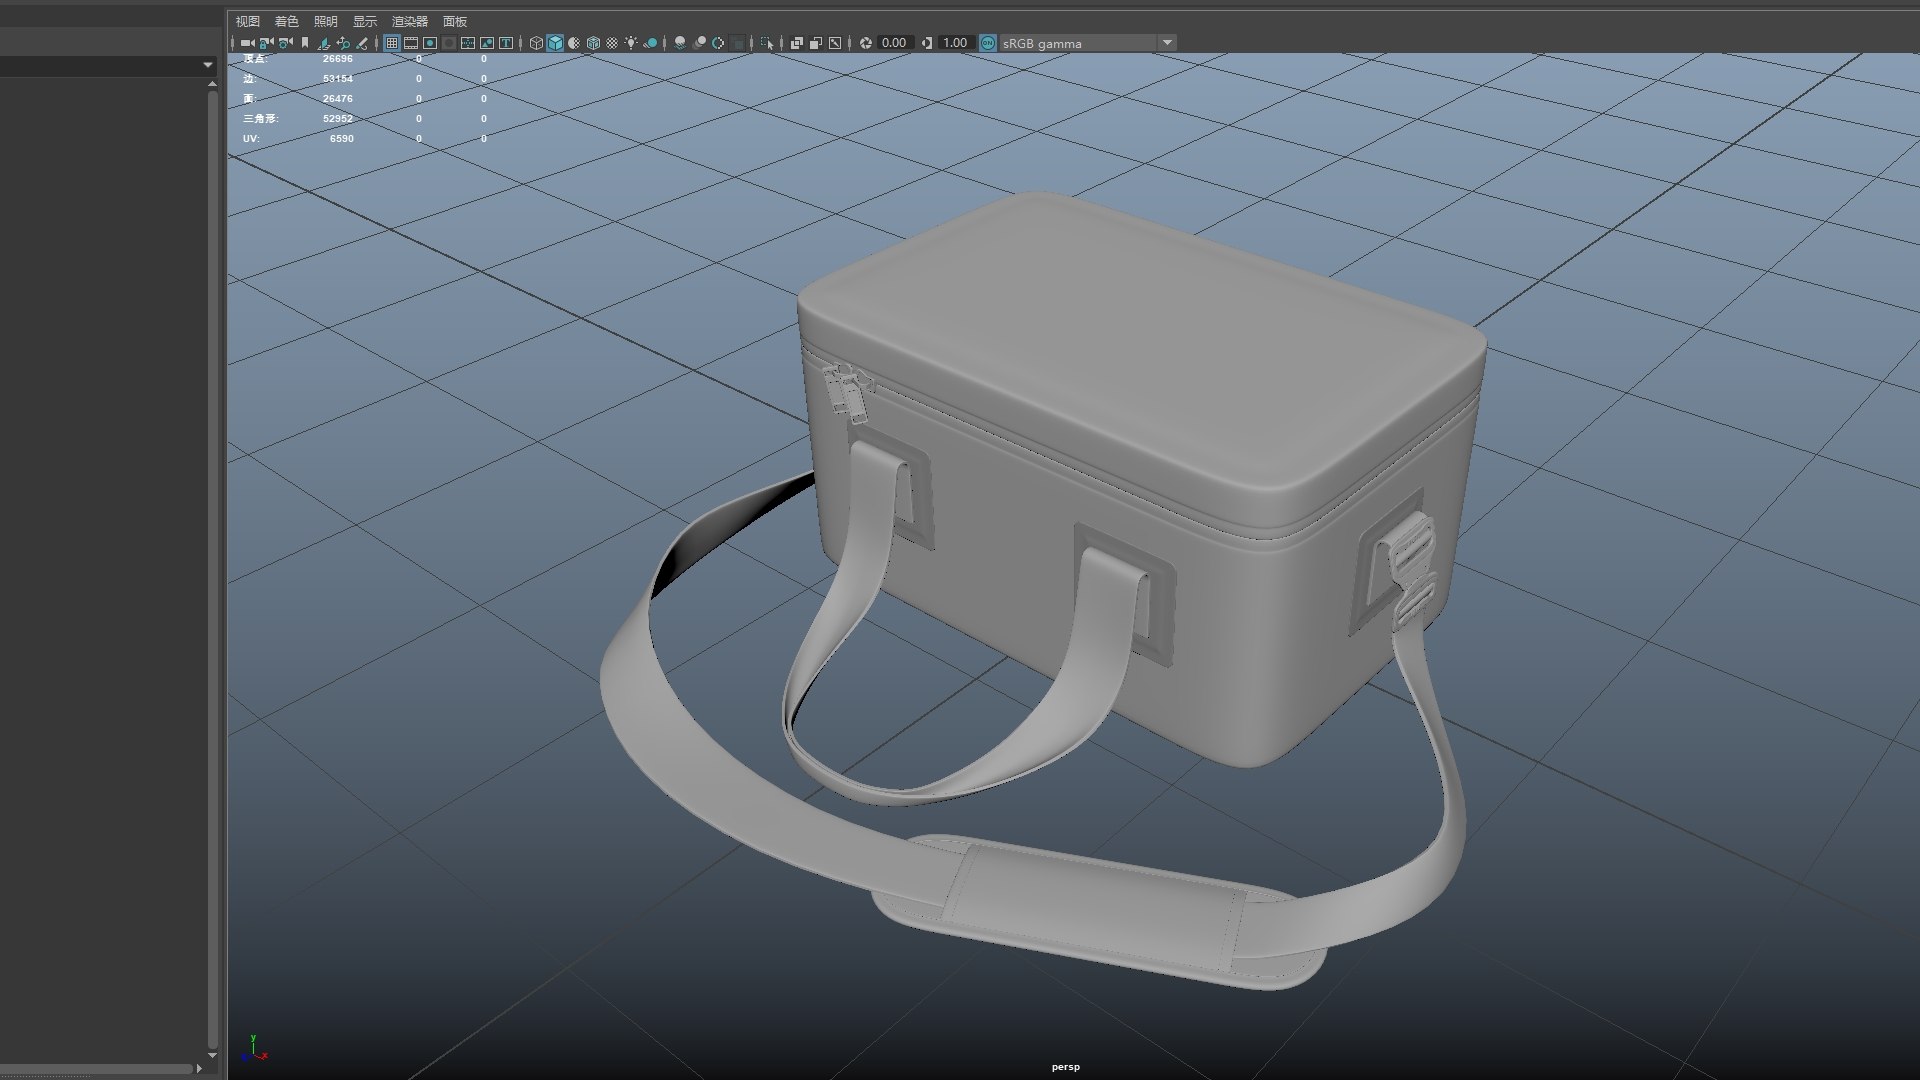The height and width of the screenshot is (1080, 1920).
Task: Toggle the viewport grid display
Action: click(391, 43)
